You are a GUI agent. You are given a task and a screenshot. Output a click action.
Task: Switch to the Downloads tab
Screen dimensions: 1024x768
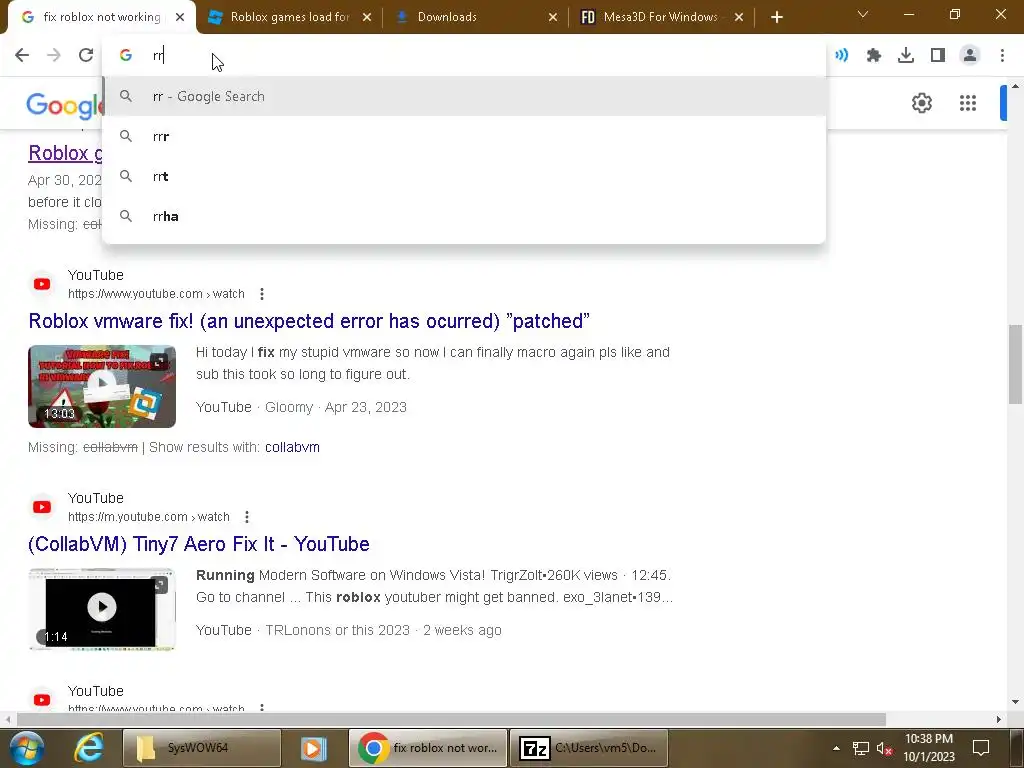(477, 17)
